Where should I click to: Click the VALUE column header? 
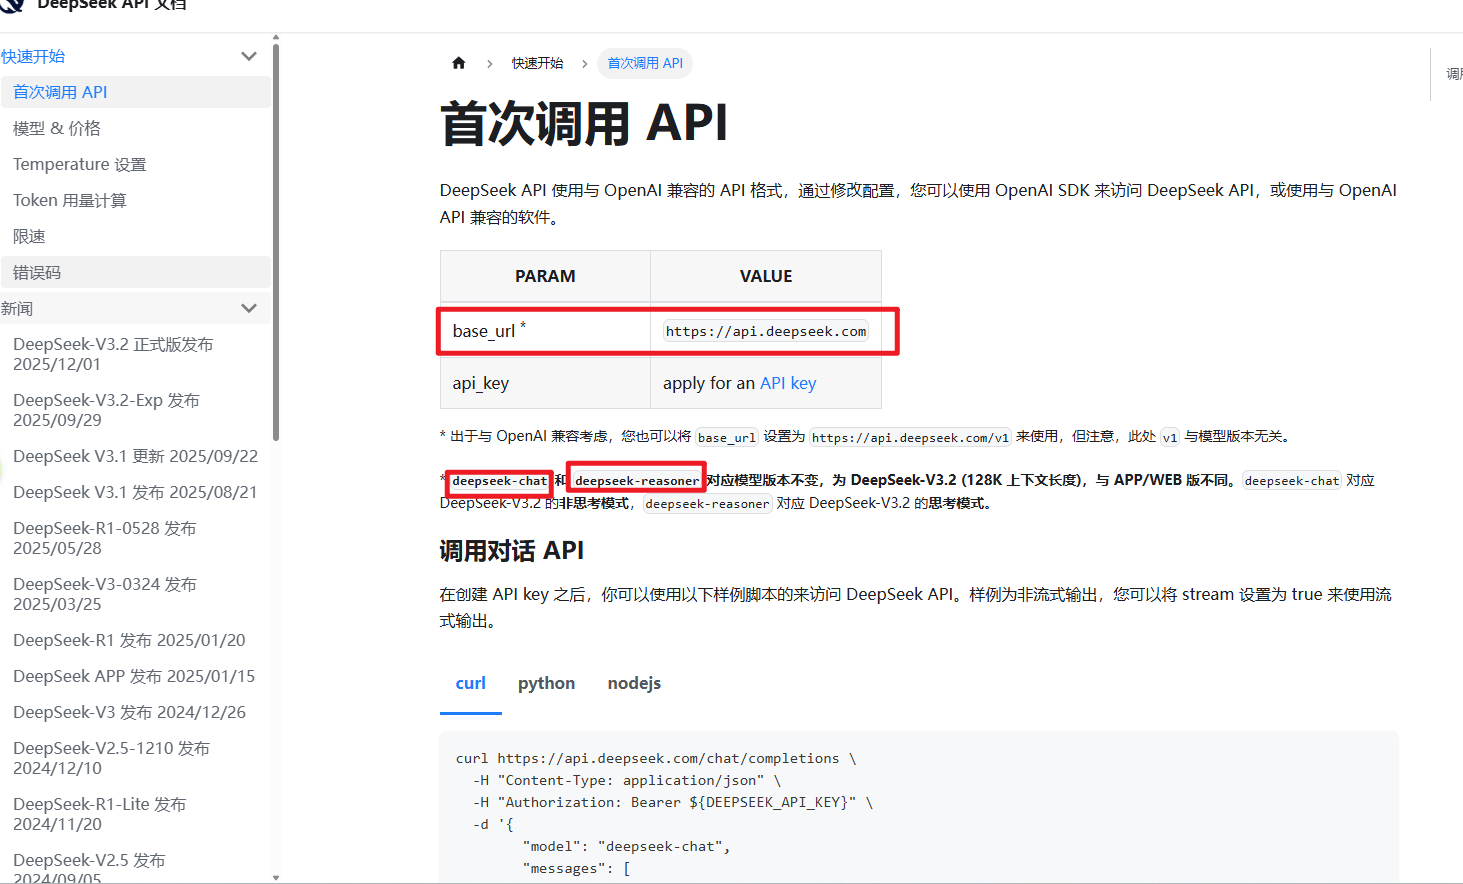coord(766,276)
